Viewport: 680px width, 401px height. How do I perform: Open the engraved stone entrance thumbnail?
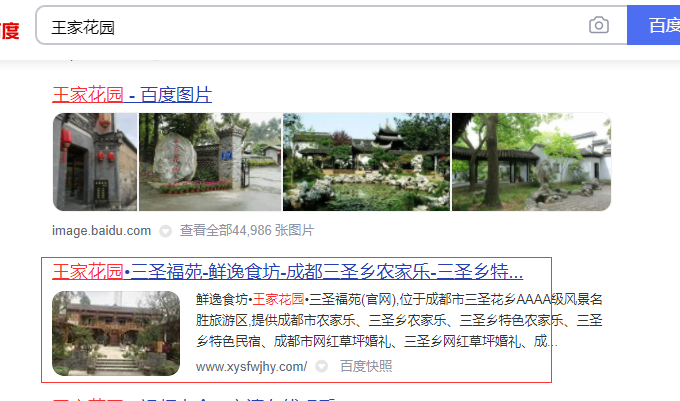[x=210, y=162]
